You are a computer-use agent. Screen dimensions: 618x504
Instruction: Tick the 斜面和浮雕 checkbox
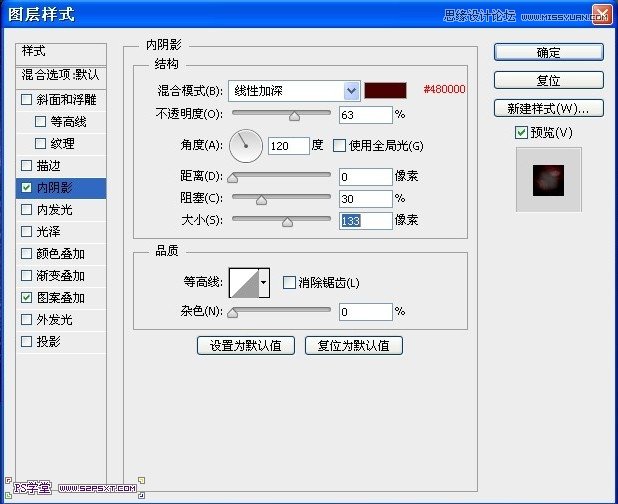tap(26, 99)
